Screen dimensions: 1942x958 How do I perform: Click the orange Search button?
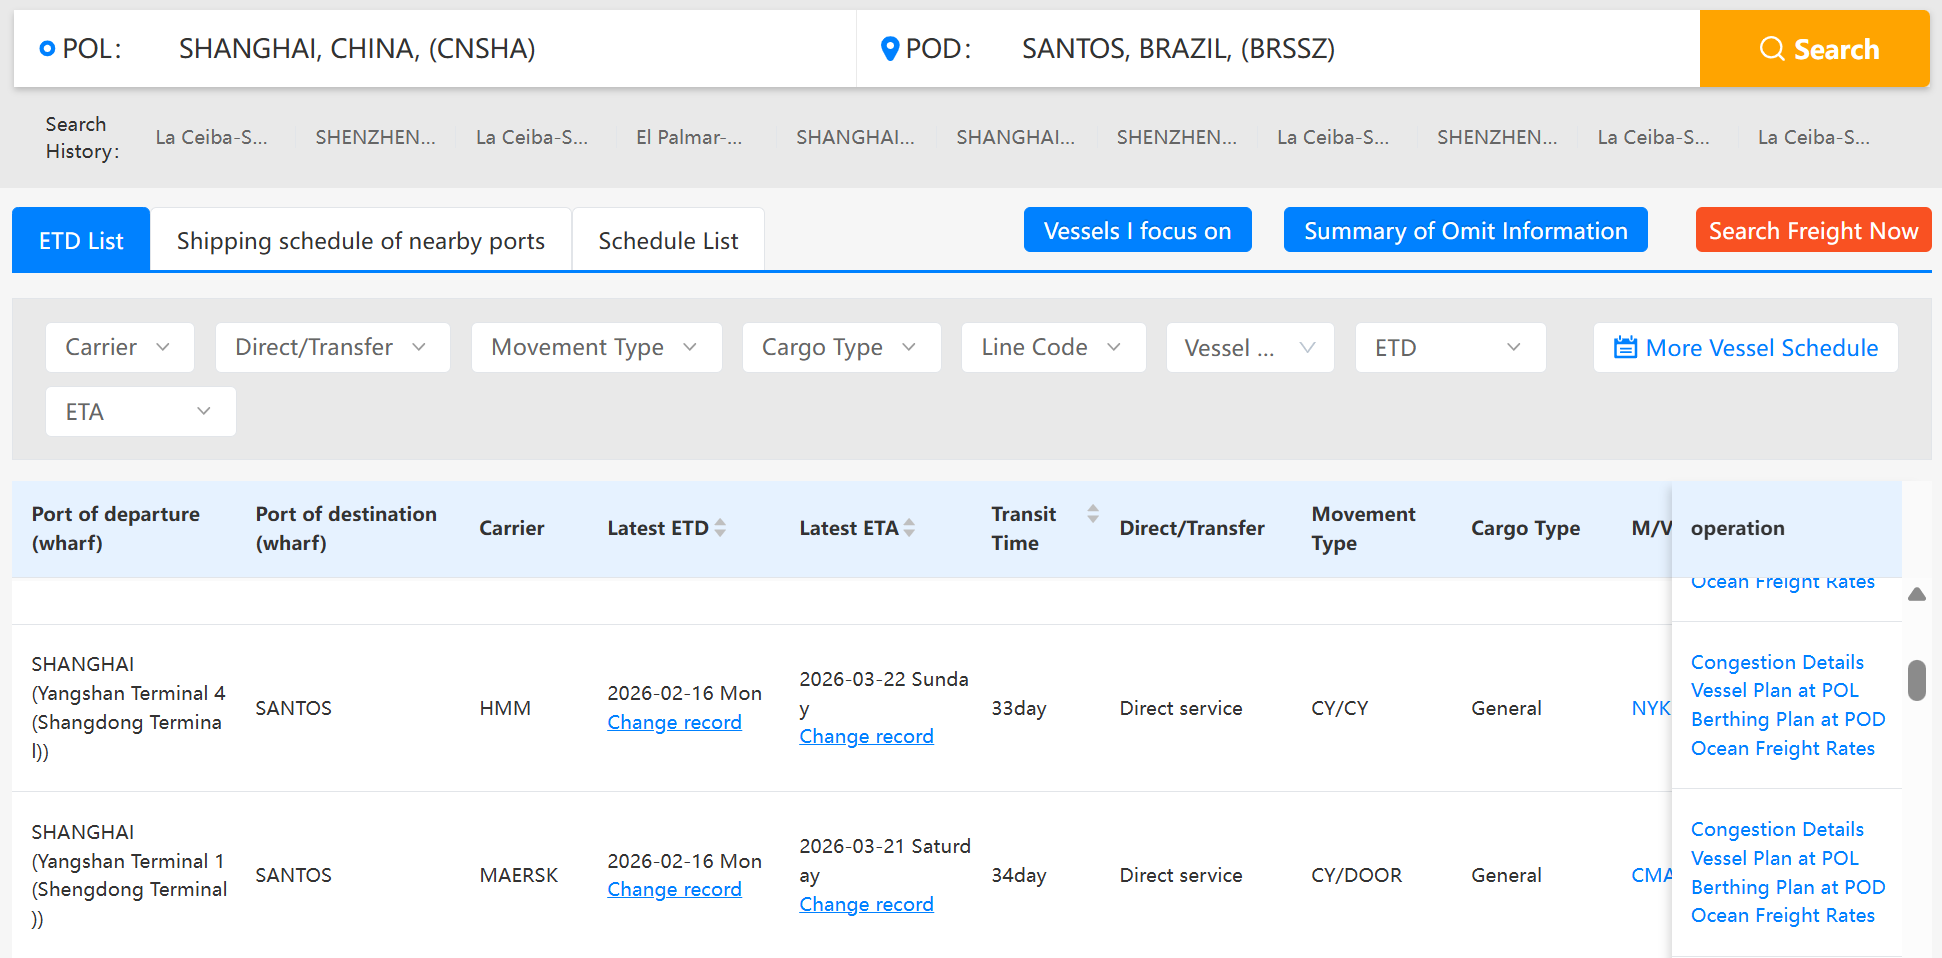pyautogui.click(x=1814, y=49)
